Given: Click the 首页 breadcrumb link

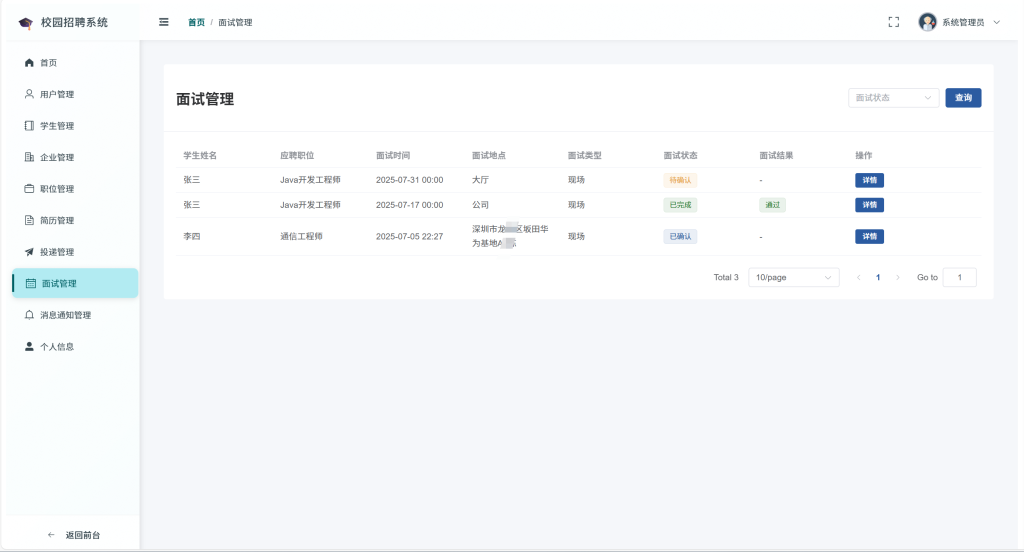Looking at the screenshot, I should coord(197,22).
